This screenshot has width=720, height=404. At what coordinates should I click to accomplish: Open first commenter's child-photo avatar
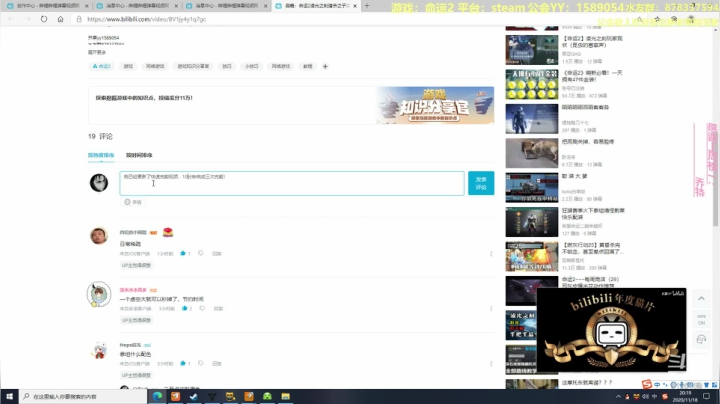(99, 236)
